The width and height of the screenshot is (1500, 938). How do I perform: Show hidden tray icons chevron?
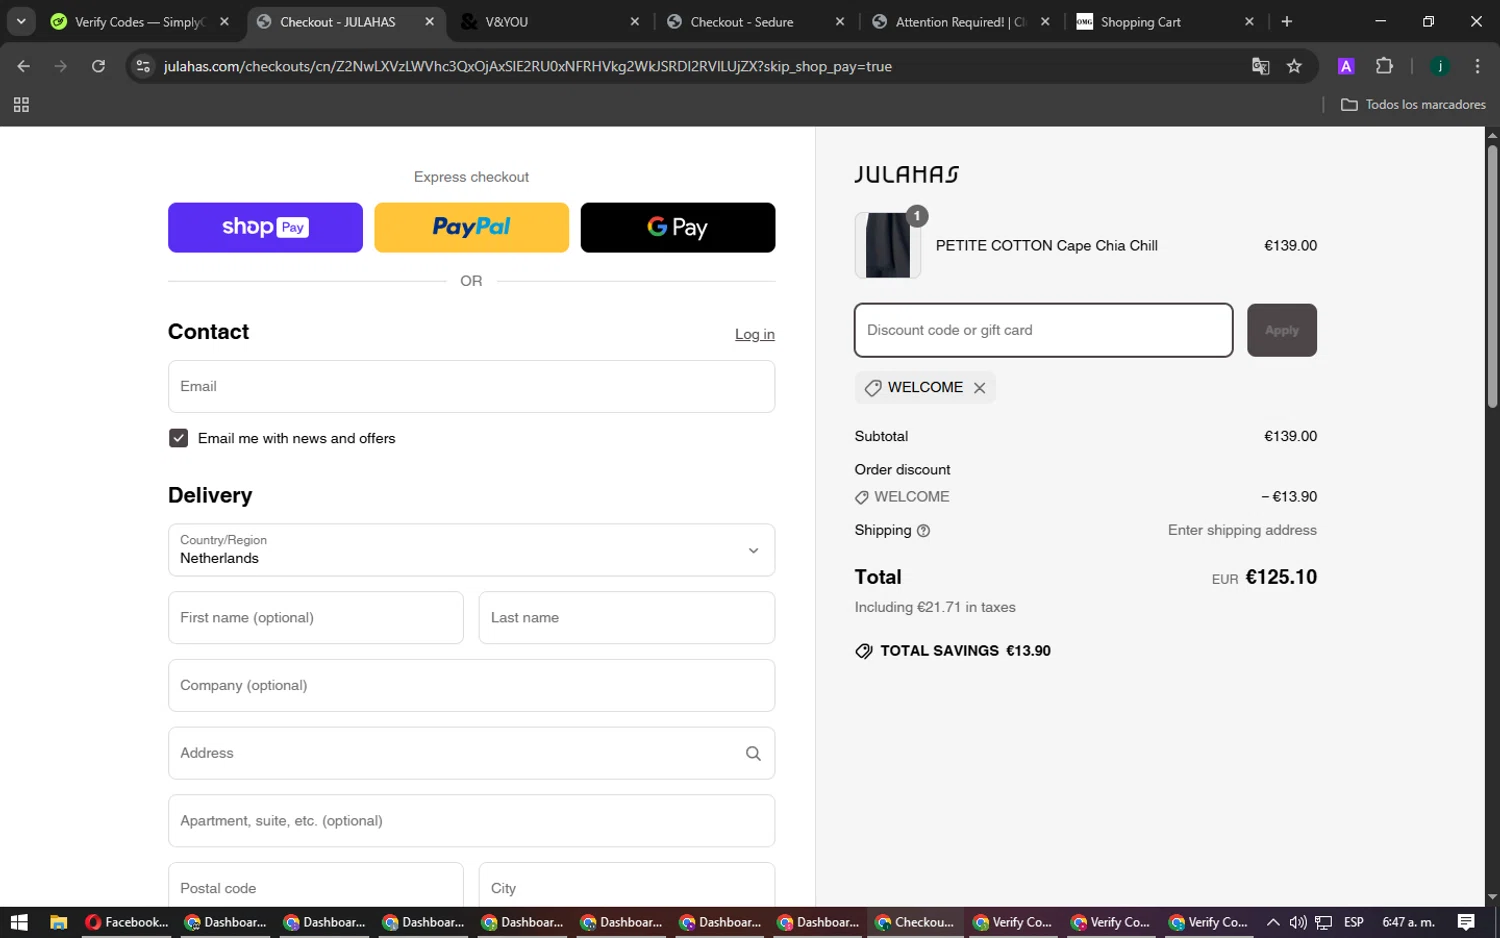[1272, 922]
